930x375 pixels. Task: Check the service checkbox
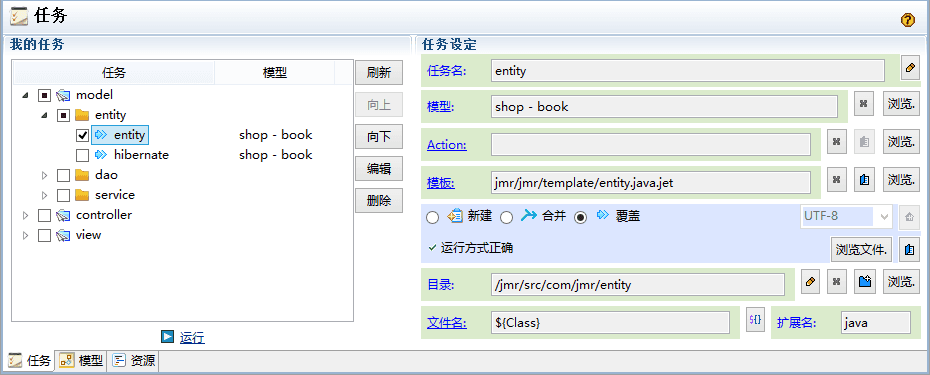coord(63,195)
